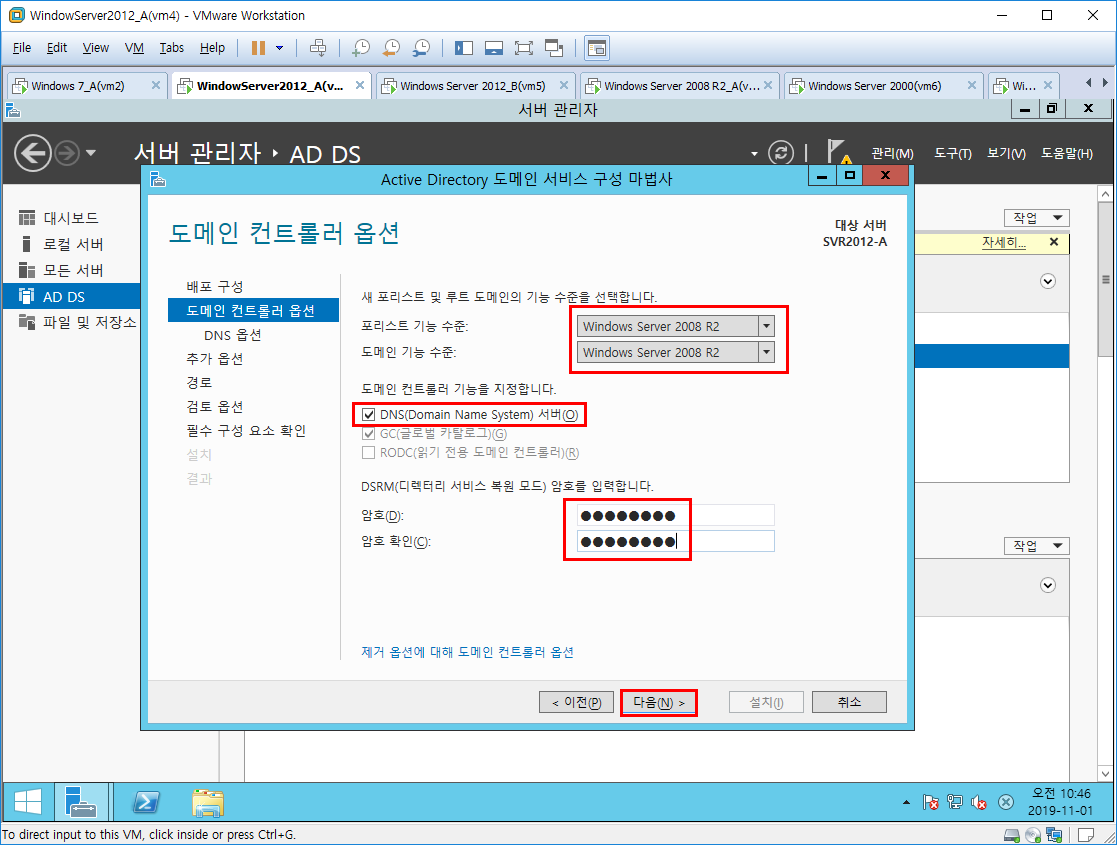
Task: Open the snapshot manager toolbar icon
Action: pos(421,48)
